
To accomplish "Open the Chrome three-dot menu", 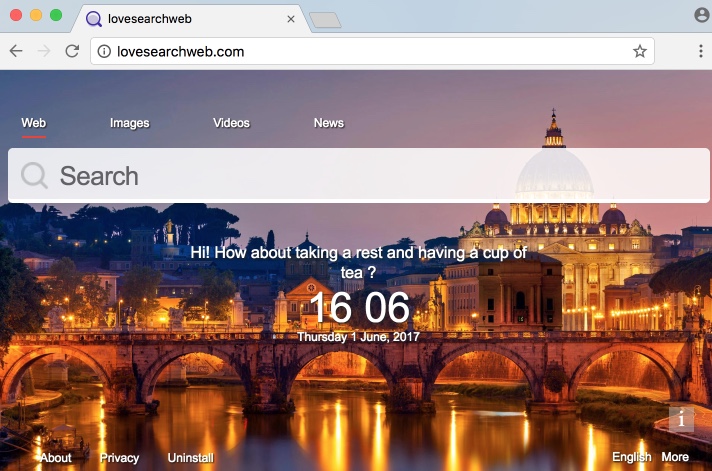I will (x=701, y=51).
